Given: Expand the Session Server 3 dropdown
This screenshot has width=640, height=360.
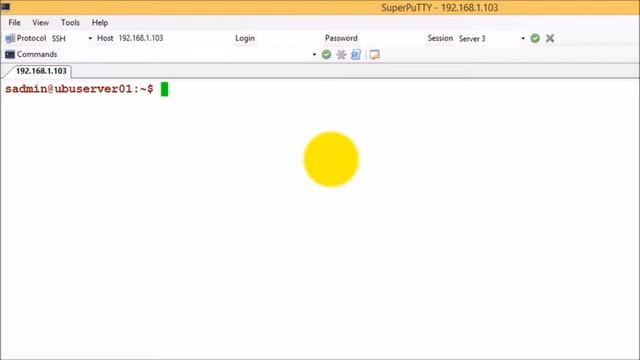Looking at the screenshot, I should pyautogui.click(x=523, y=38).
